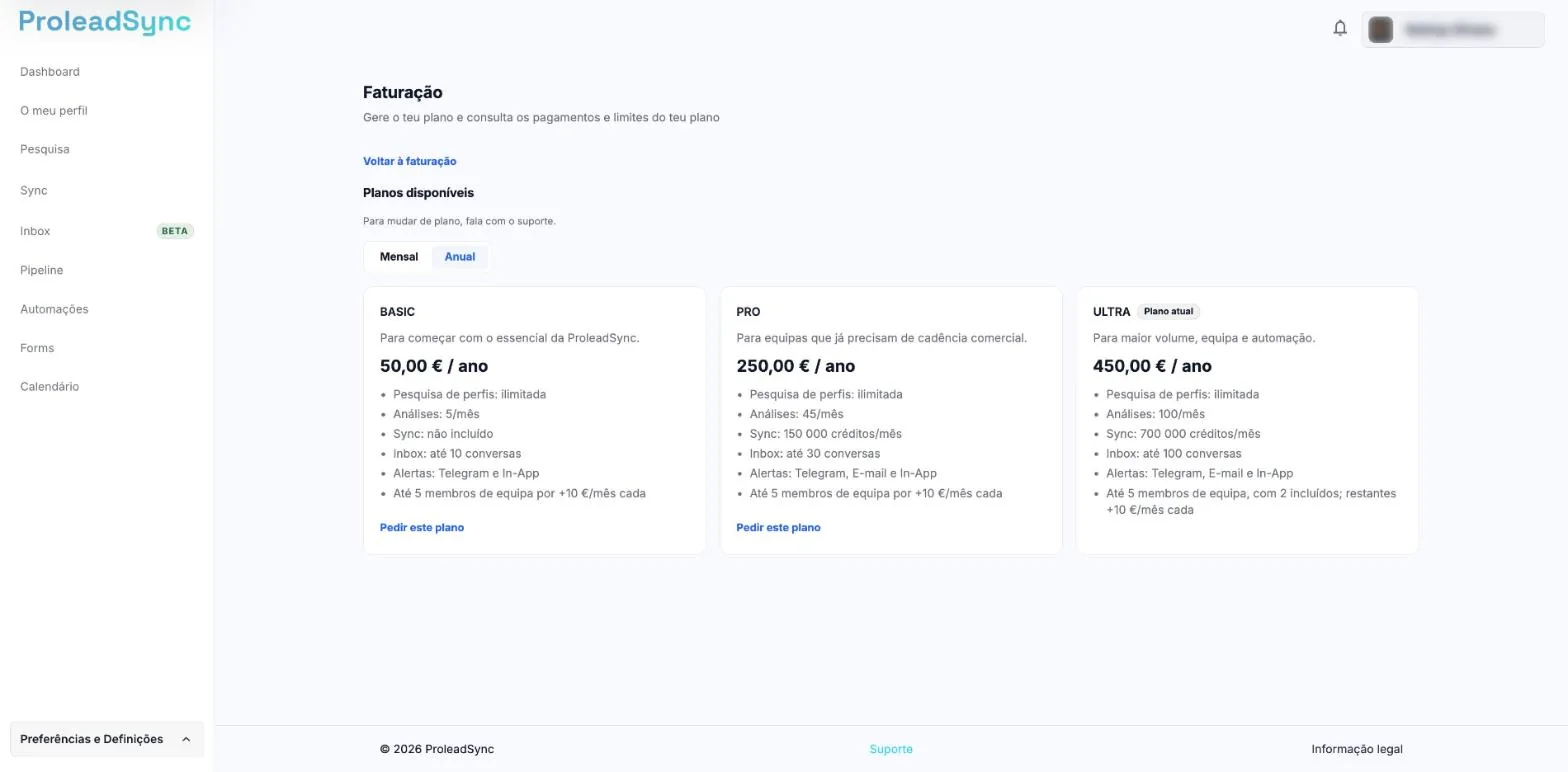This screenshot has height=772, width=1568.
Task: Click the BETA badge next to Inbox
Action: pos(175,231)
